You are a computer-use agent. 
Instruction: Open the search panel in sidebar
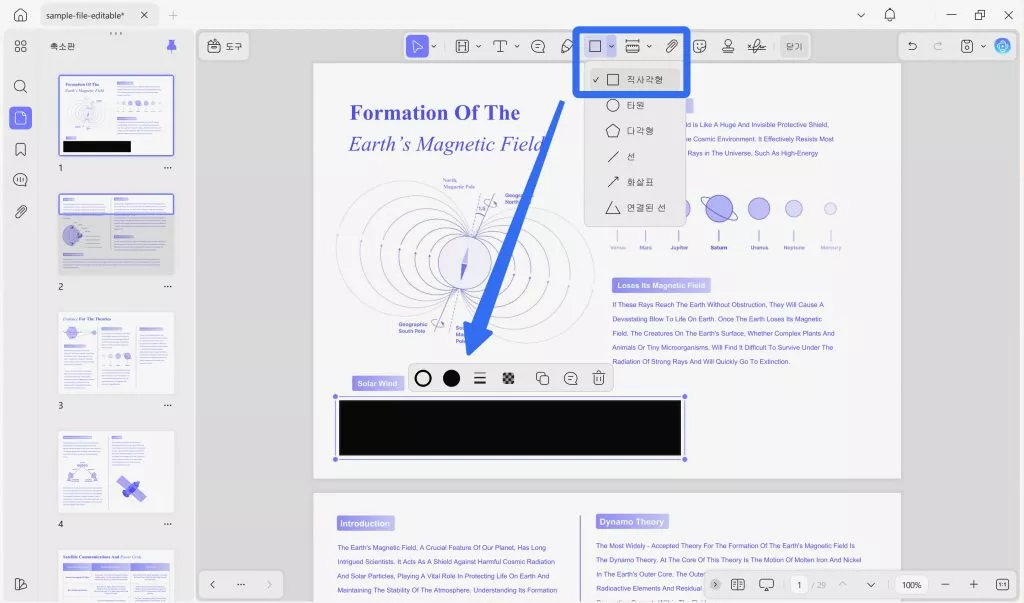[x=21, y=86]
